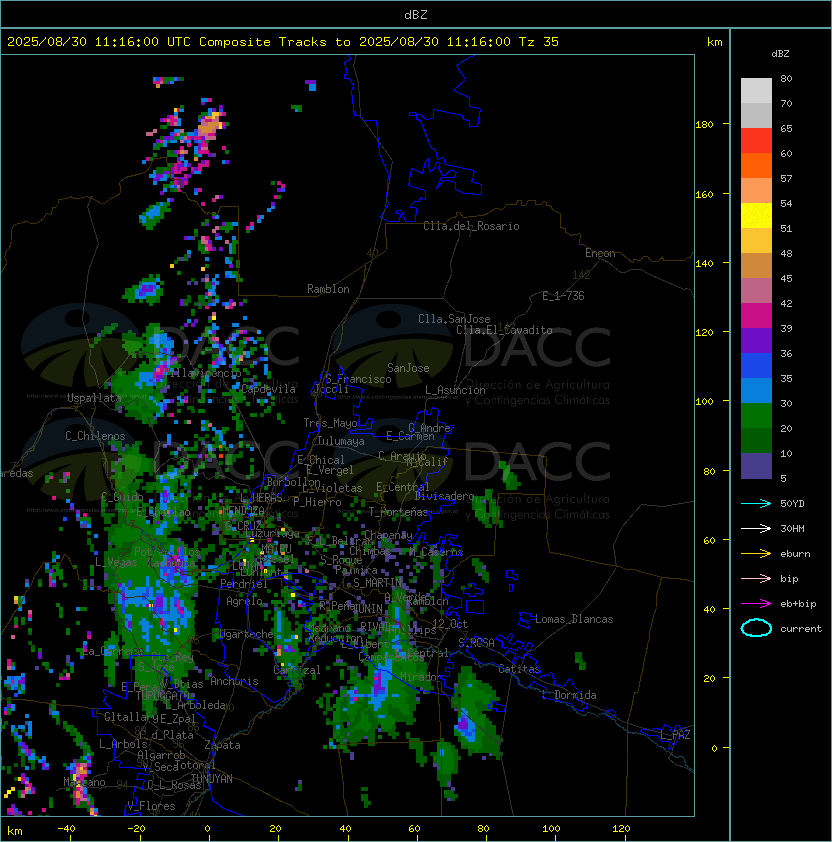
Task: Select the slate 5–10 dBZ swatch
Action: tap(756, 466)
